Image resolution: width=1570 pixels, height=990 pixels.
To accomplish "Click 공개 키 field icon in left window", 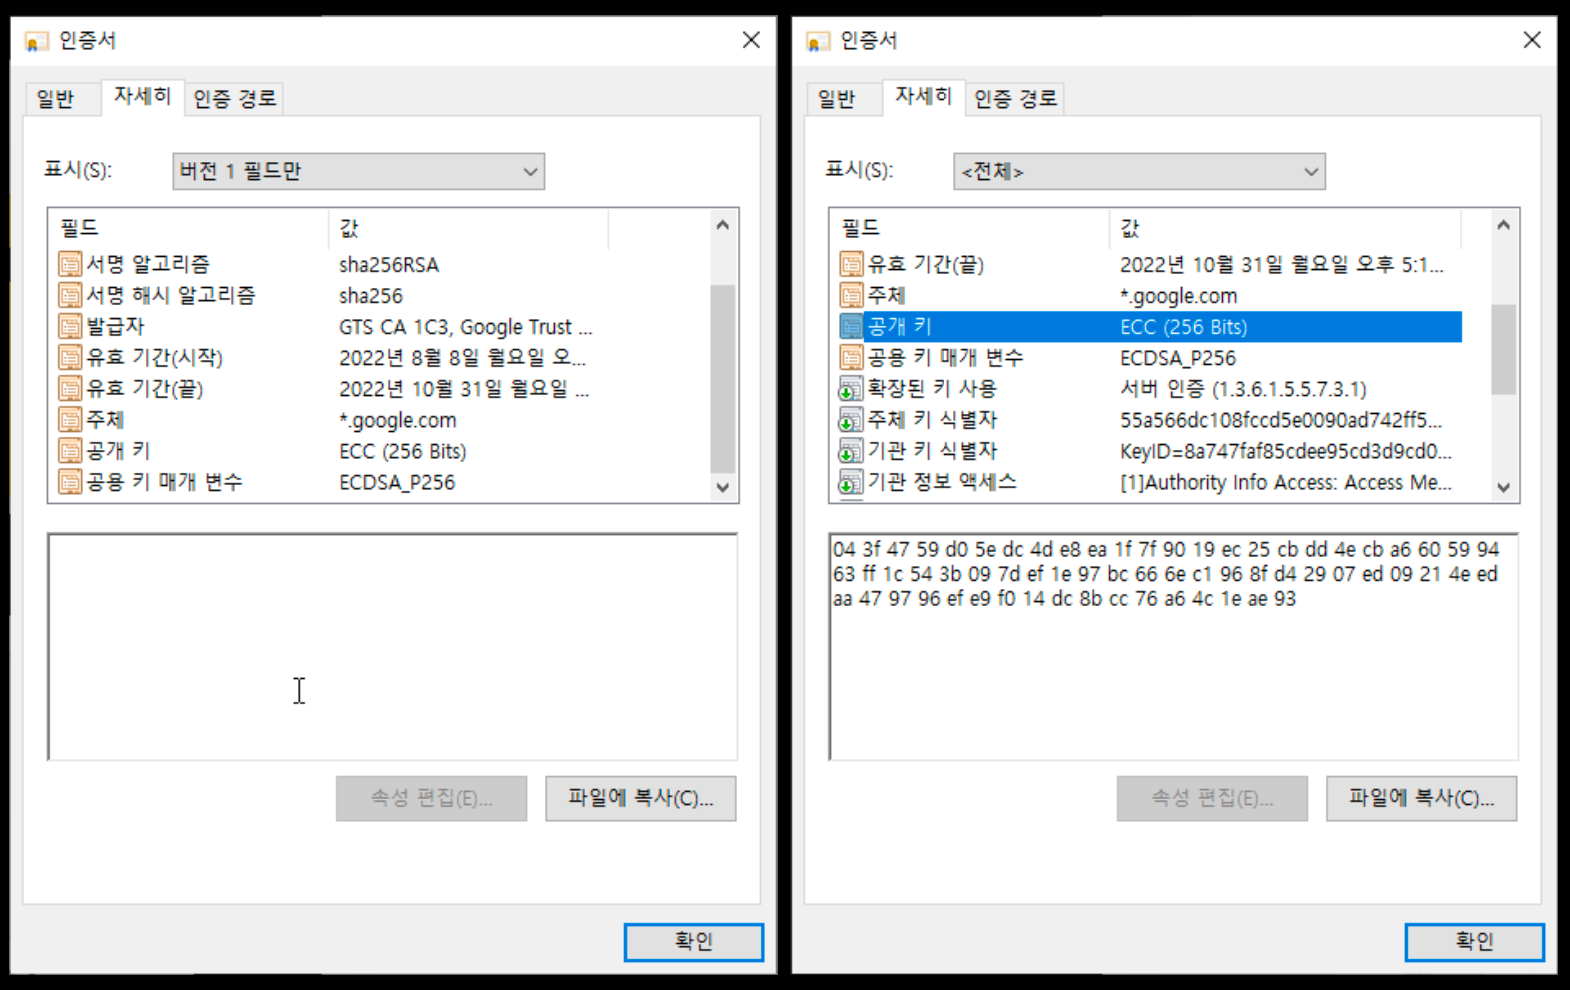I will 70,450.
